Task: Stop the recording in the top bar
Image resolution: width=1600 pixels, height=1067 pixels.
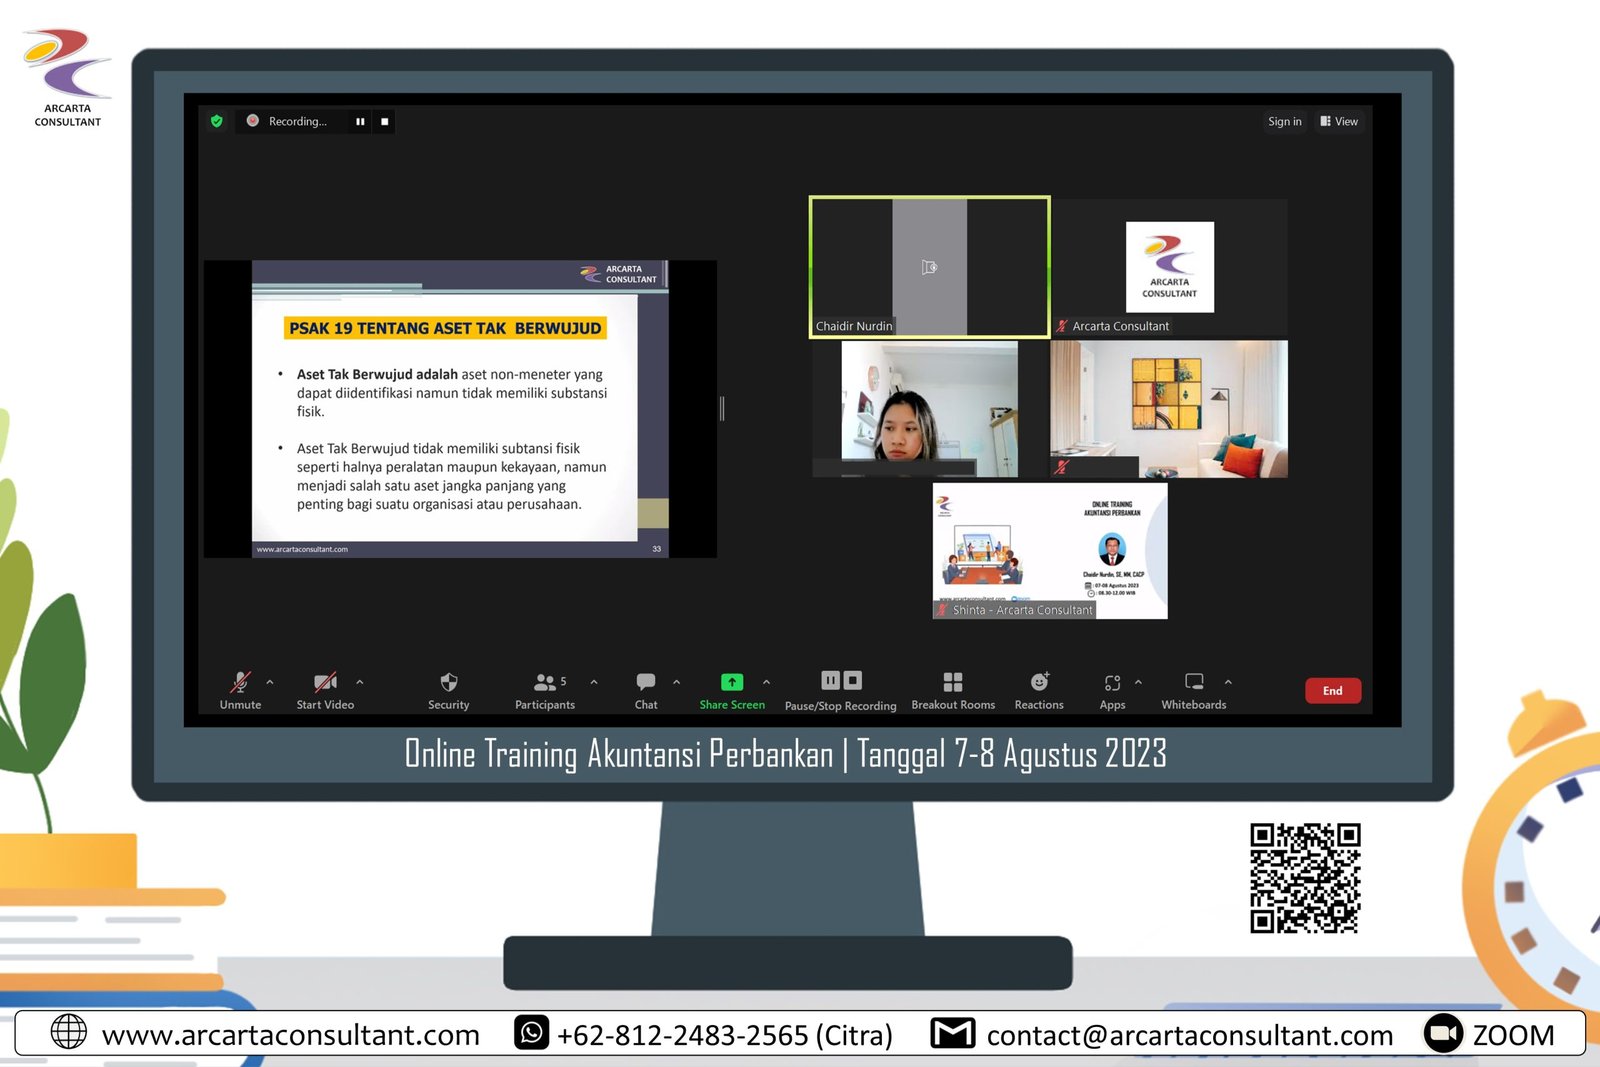Action: tap(384, 121)
